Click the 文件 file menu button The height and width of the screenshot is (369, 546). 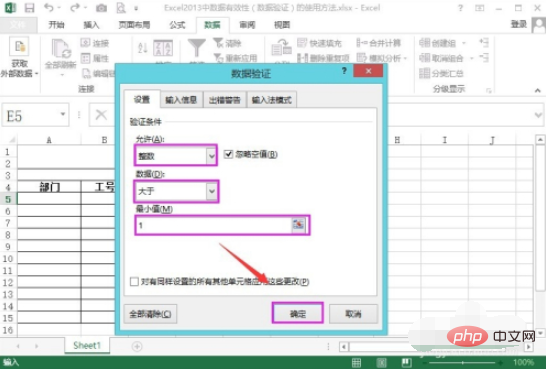click(18, 25)
